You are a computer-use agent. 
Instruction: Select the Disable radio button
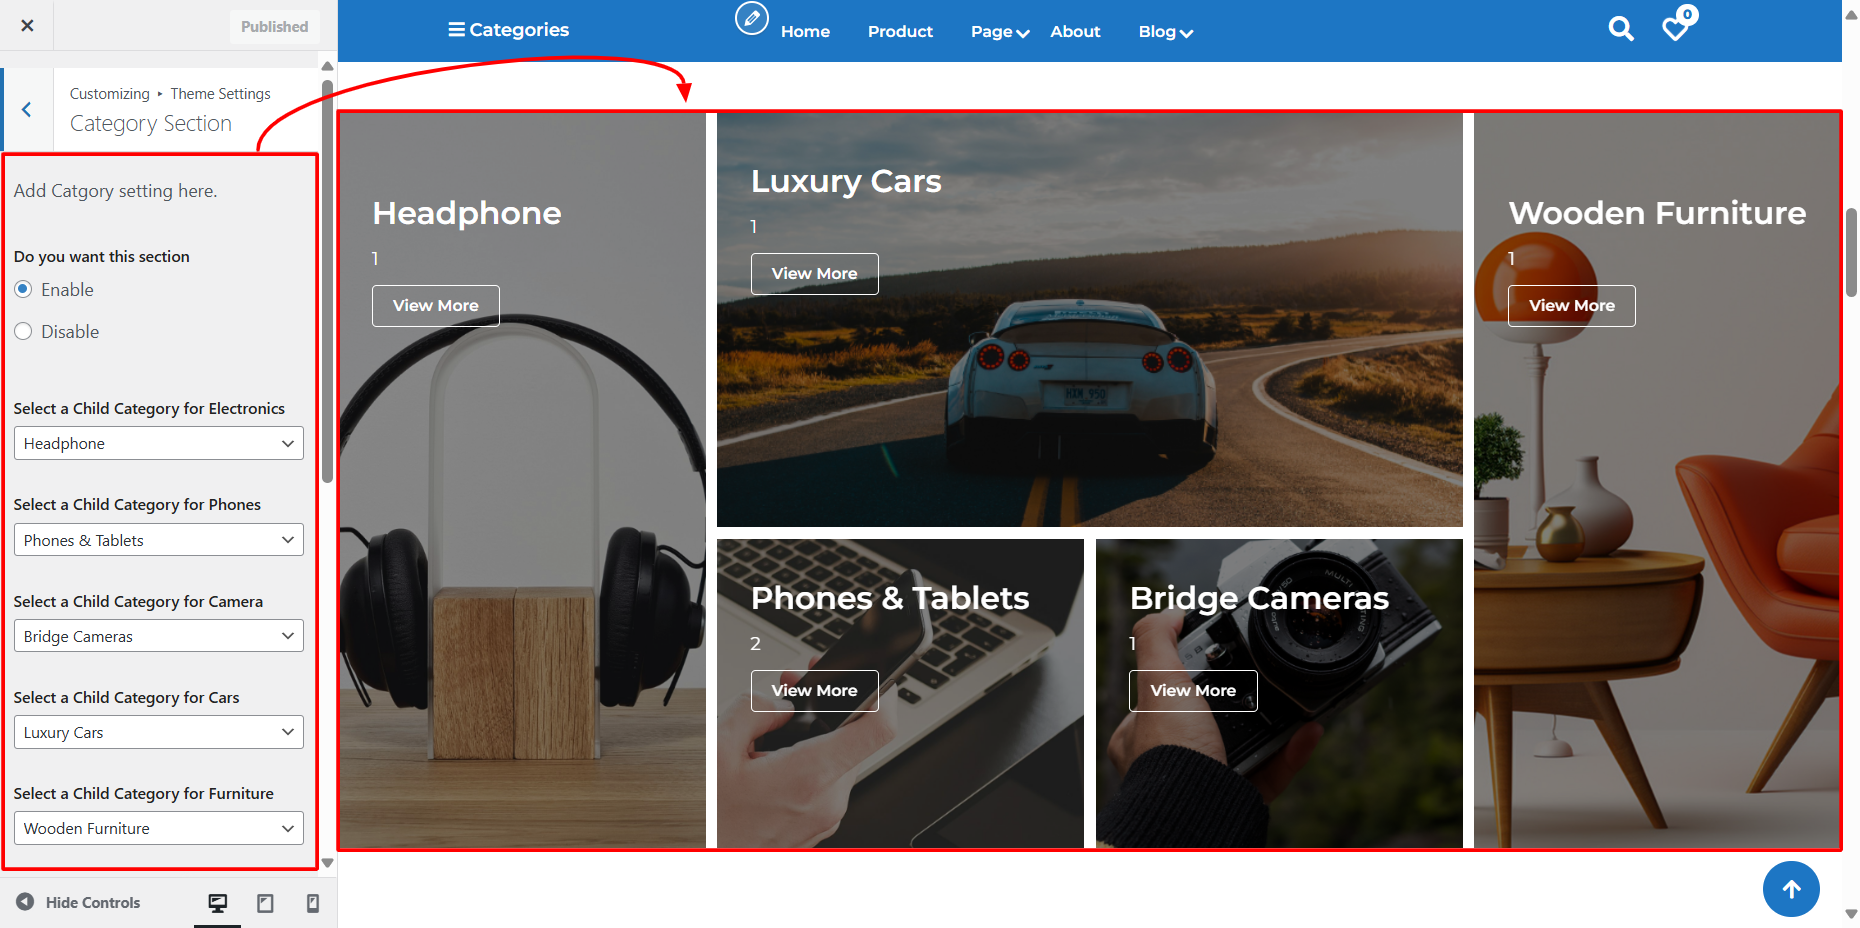point(23,331)
